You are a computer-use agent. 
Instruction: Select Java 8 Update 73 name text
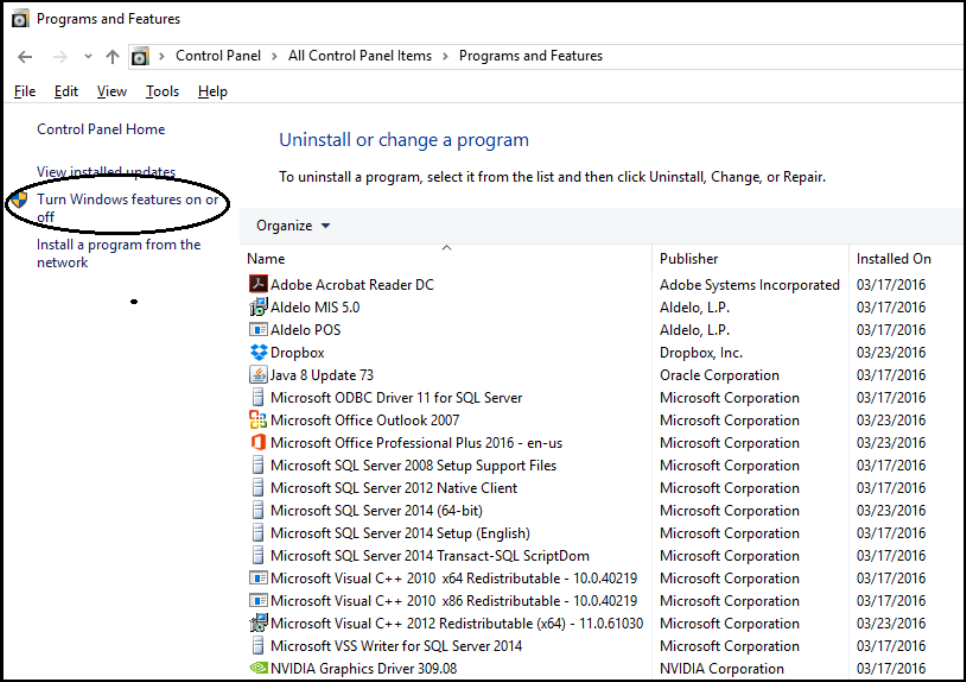tap(322, 375)
